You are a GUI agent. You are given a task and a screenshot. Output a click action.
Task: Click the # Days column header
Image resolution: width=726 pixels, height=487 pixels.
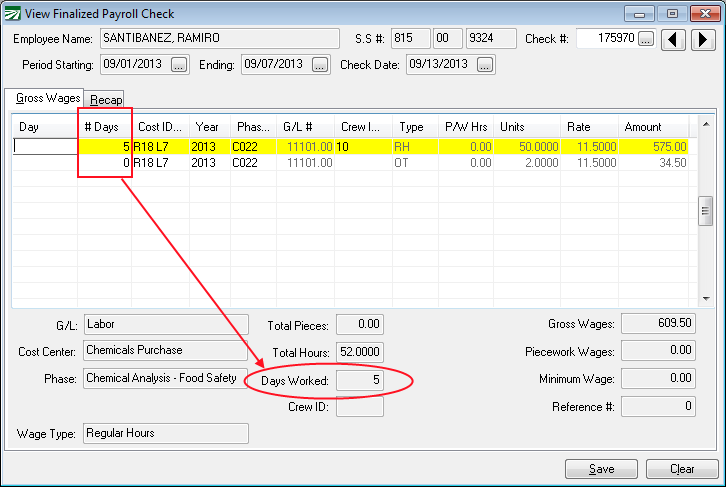(104, 127)
